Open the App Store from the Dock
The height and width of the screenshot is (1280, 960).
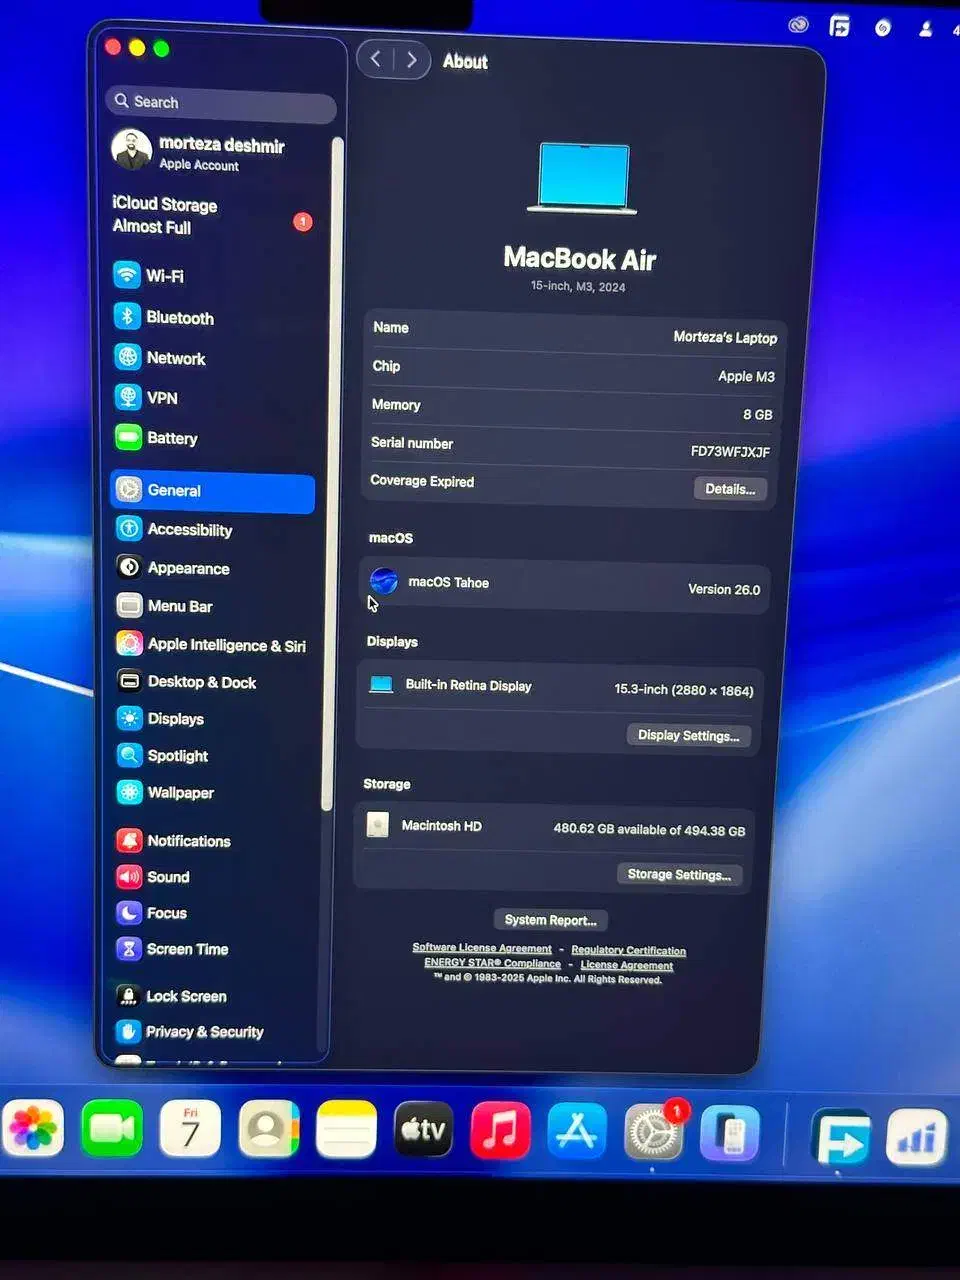(577, 1131)
